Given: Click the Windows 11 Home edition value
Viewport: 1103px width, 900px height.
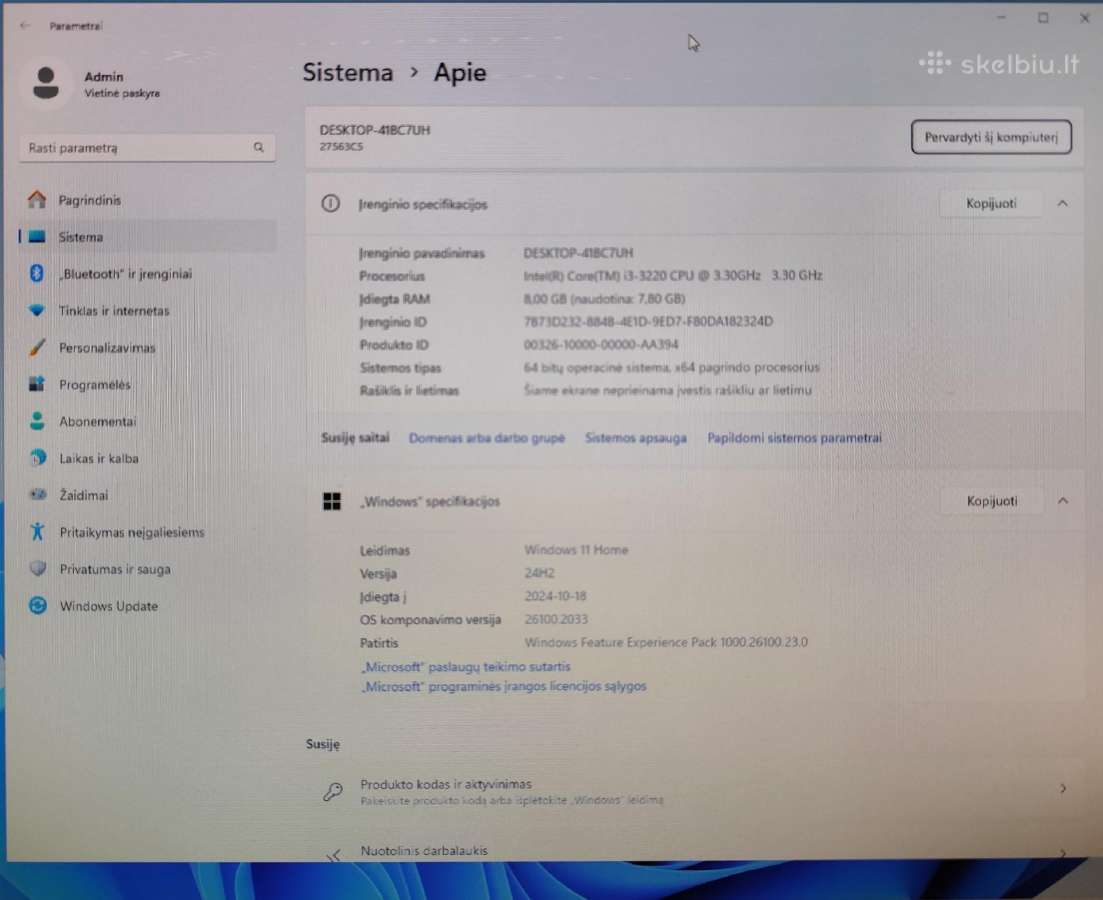Looking at the screenshot, I should click(x=576, y=550).
